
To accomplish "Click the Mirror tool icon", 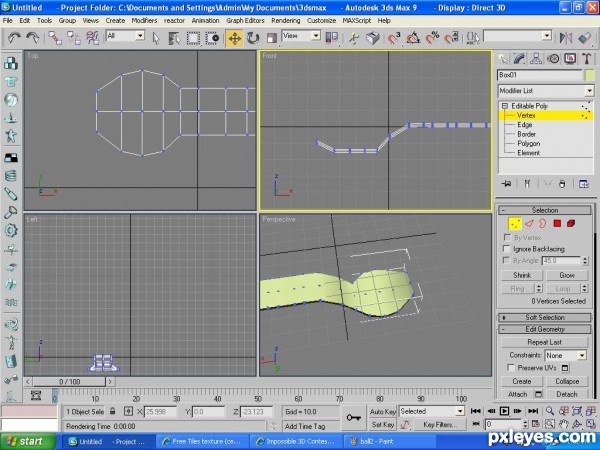I will pyautogui.click(x=566, y=38).
